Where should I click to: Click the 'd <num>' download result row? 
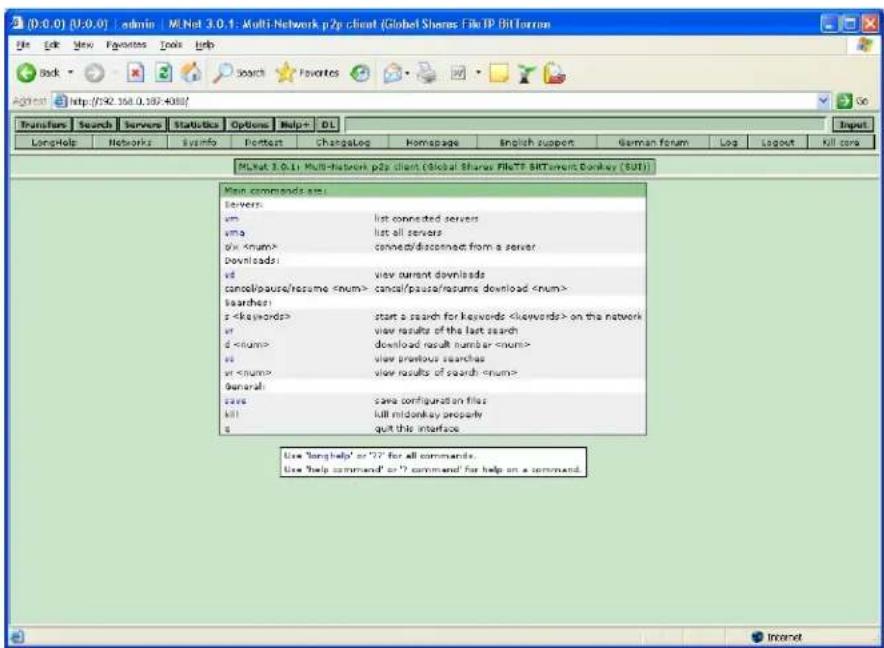[x=432, y=345]
